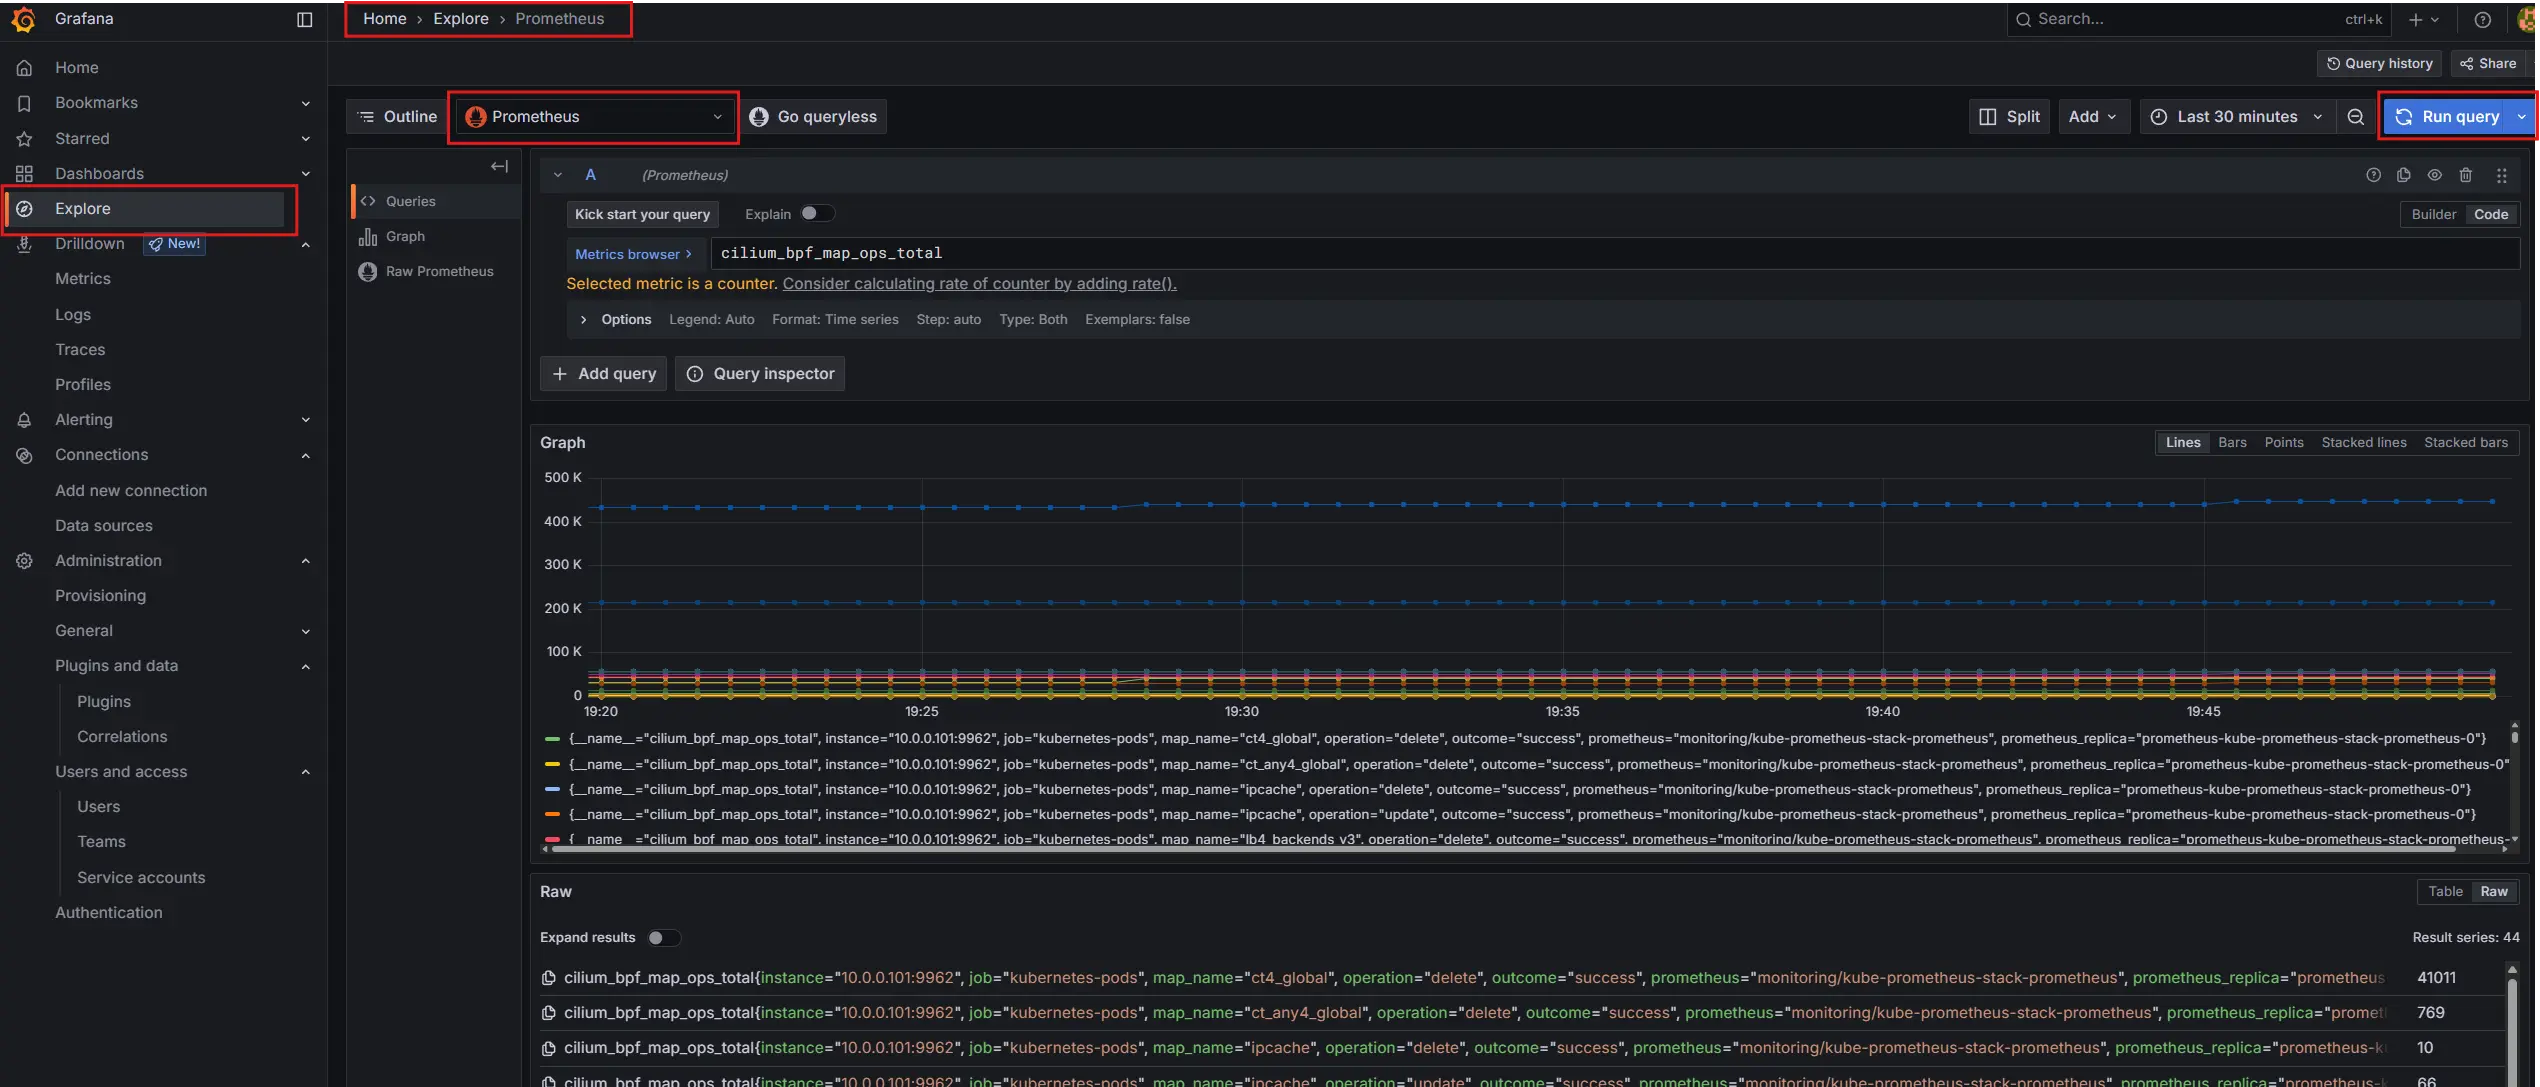Collapse the Administration sidebar section
This screenshot has height=1087, width=2540.
pyautogui.click(x=306, y=561)
